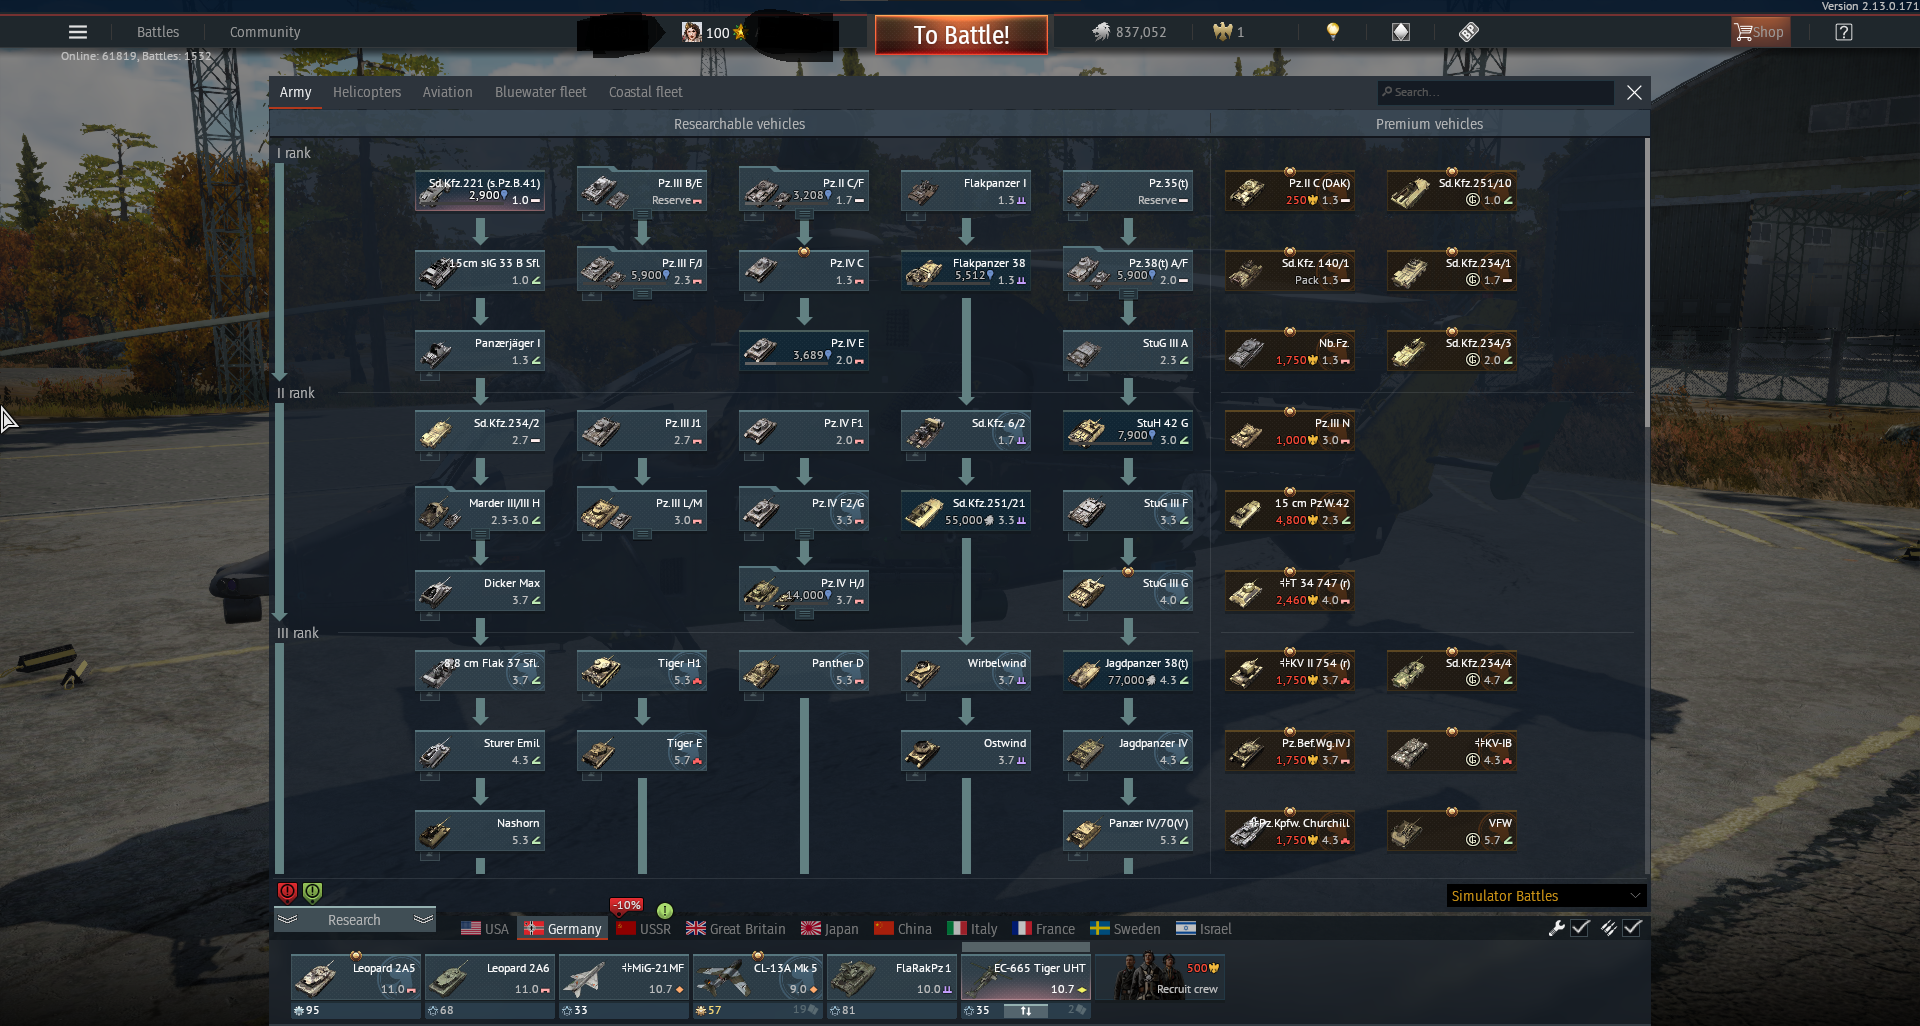Toggle the crew swap arrows on EC-665 slot

pyautogui.click(x=1026, y=1011)
